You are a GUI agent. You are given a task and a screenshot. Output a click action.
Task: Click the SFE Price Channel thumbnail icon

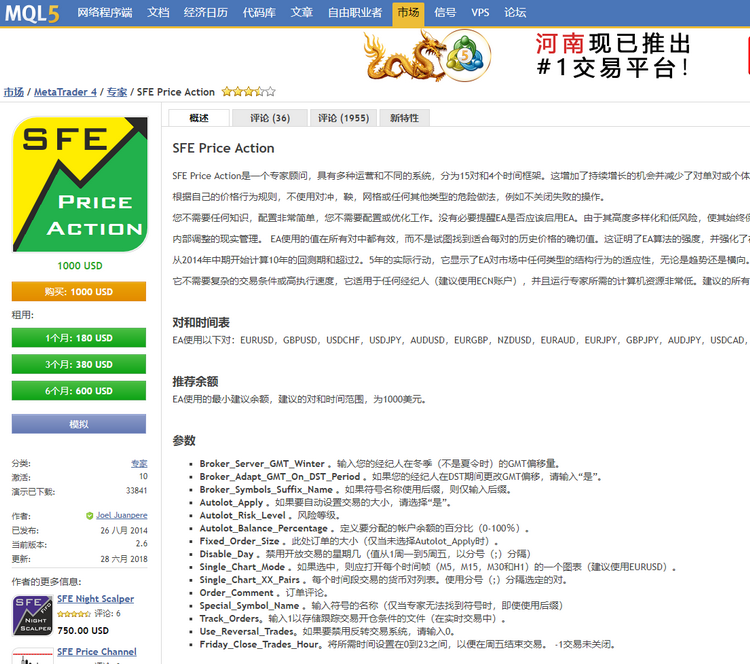tap(32, 656)
